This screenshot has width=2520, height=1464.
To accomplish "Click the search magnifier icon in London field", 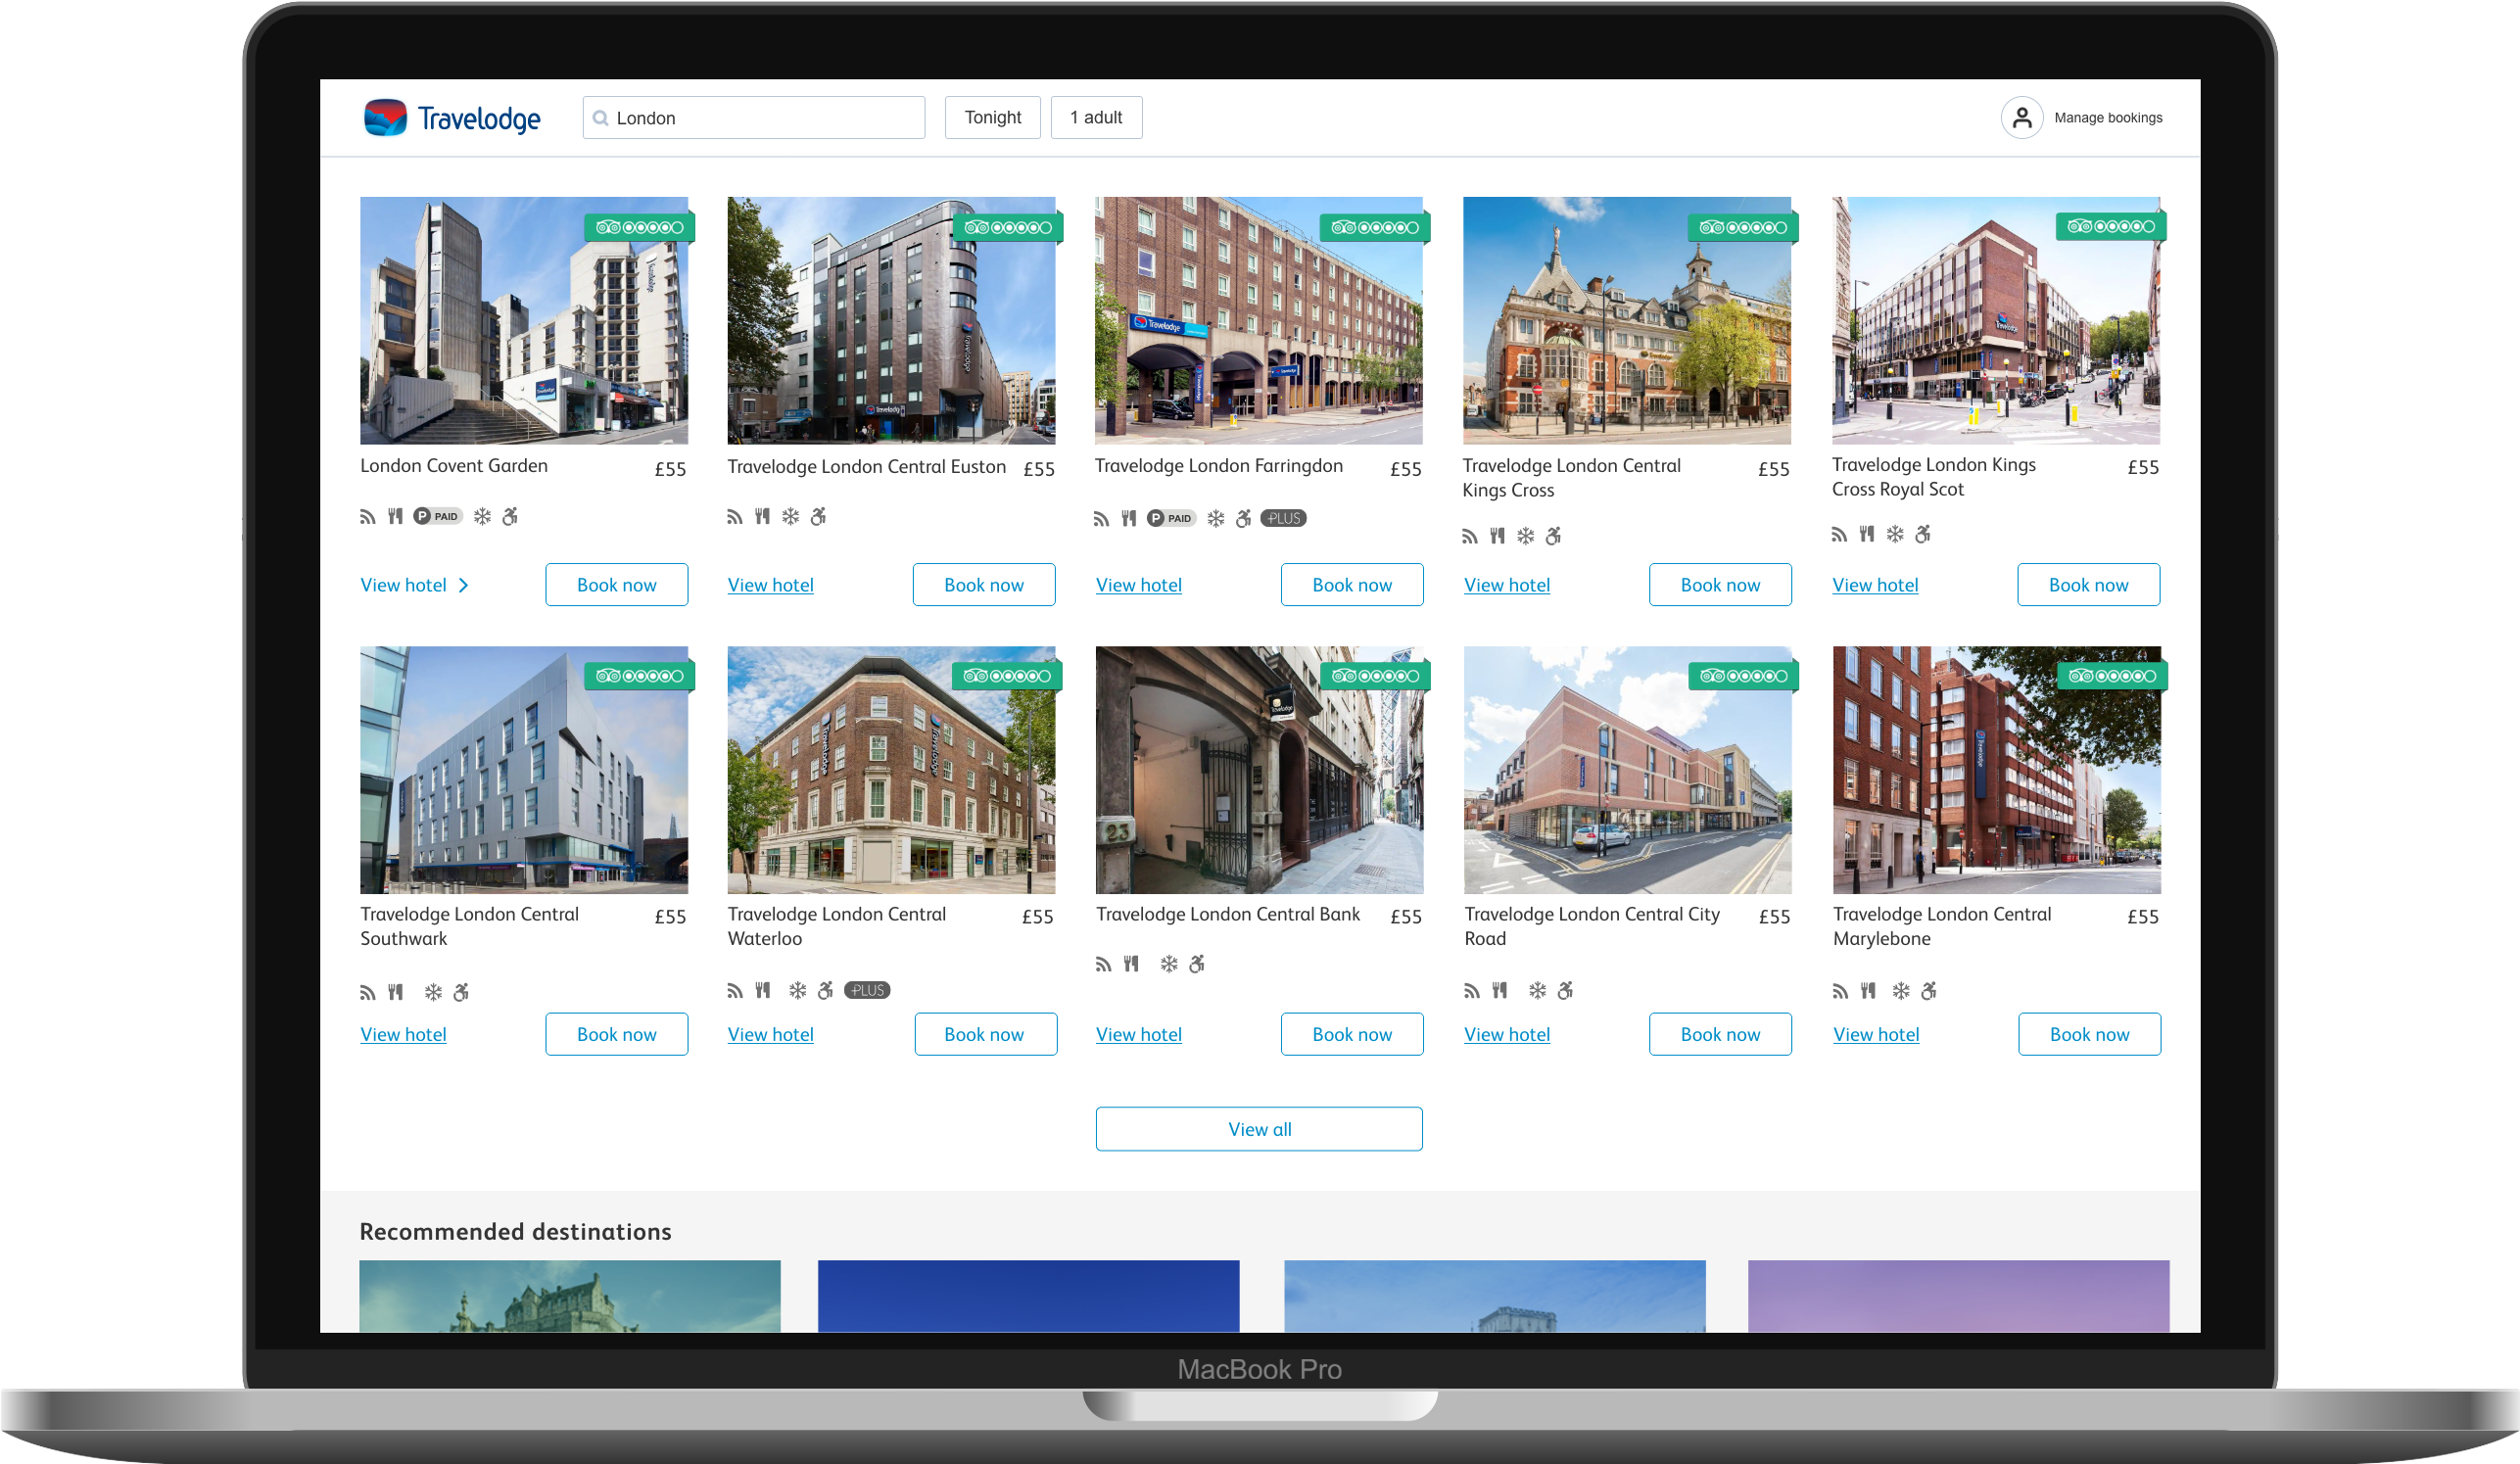I will click(600, 118).
